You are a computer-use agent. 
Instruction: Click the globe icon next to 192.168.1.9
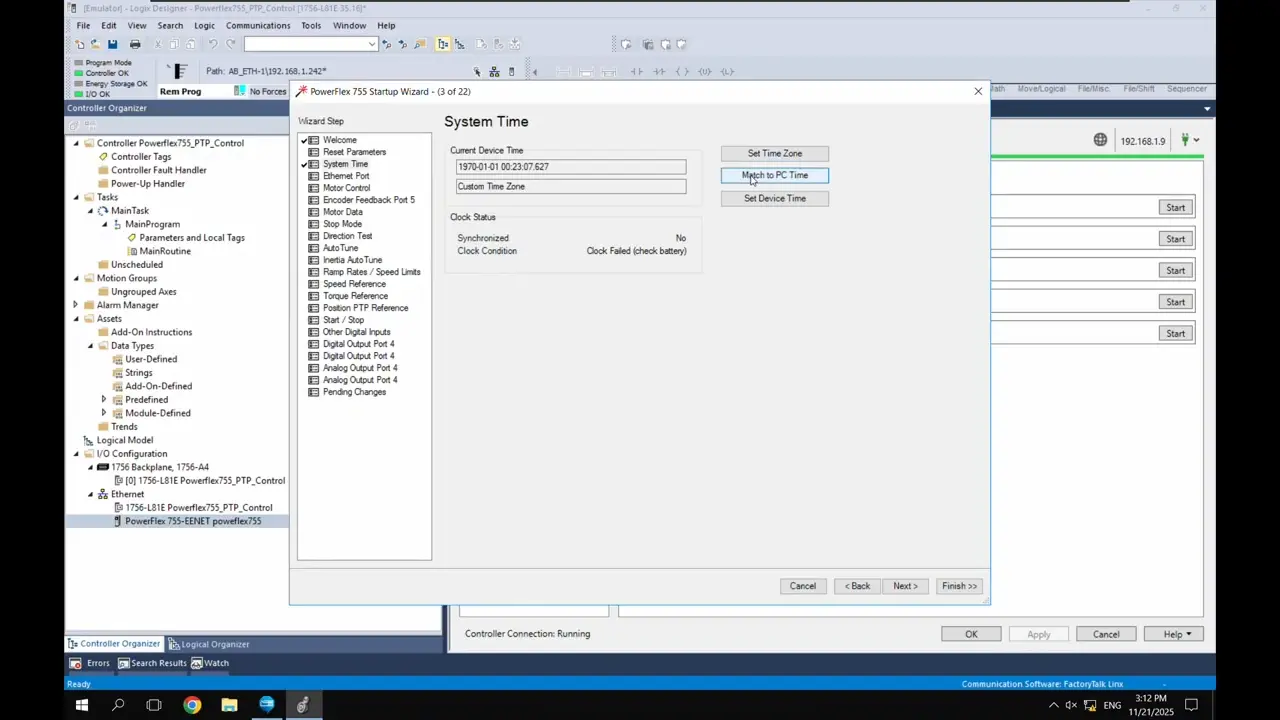click(1100, 140)
